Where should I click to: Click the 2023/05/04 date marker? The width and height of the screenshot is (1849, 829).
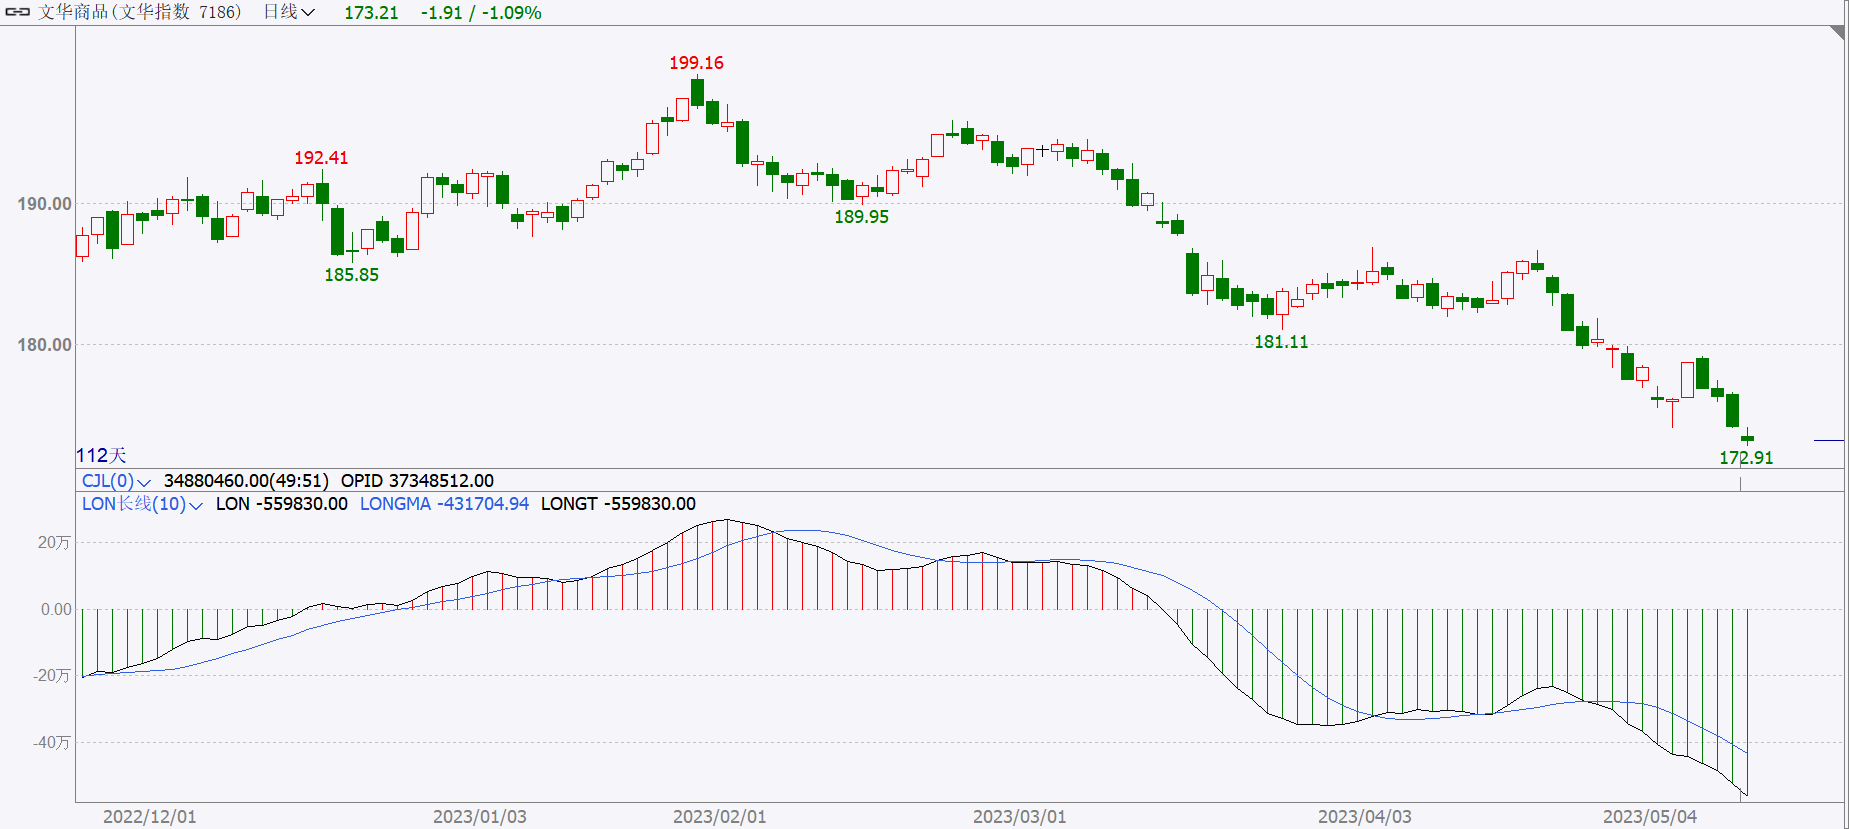tap(1650, 817)
